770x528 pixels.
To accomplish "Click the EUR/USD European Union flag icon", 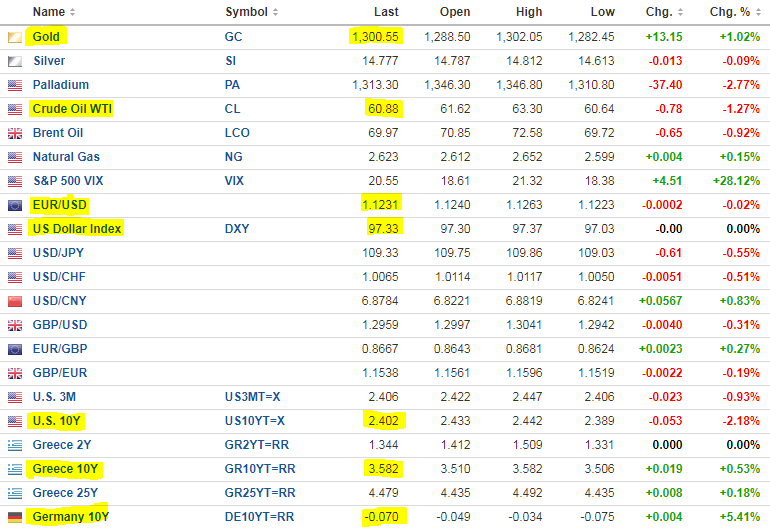I will [x=15, y=205].
